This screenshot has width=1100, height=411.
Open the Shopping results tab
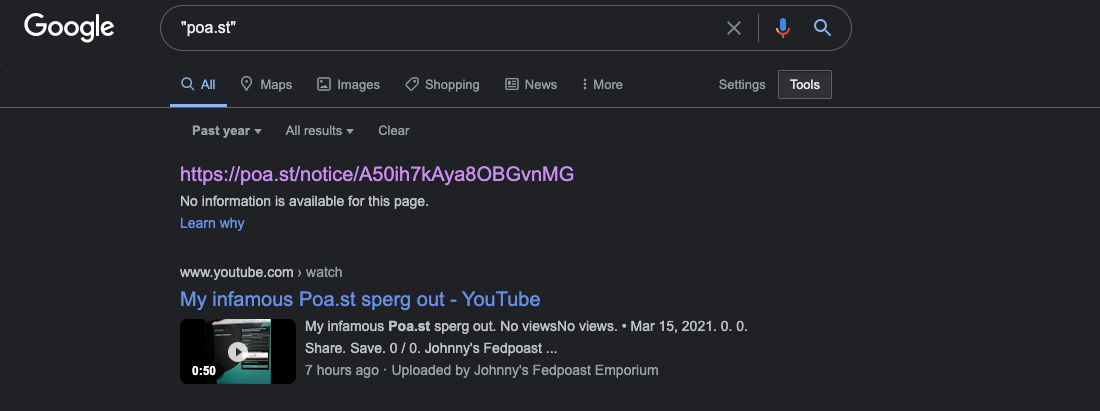click(442, 84)
